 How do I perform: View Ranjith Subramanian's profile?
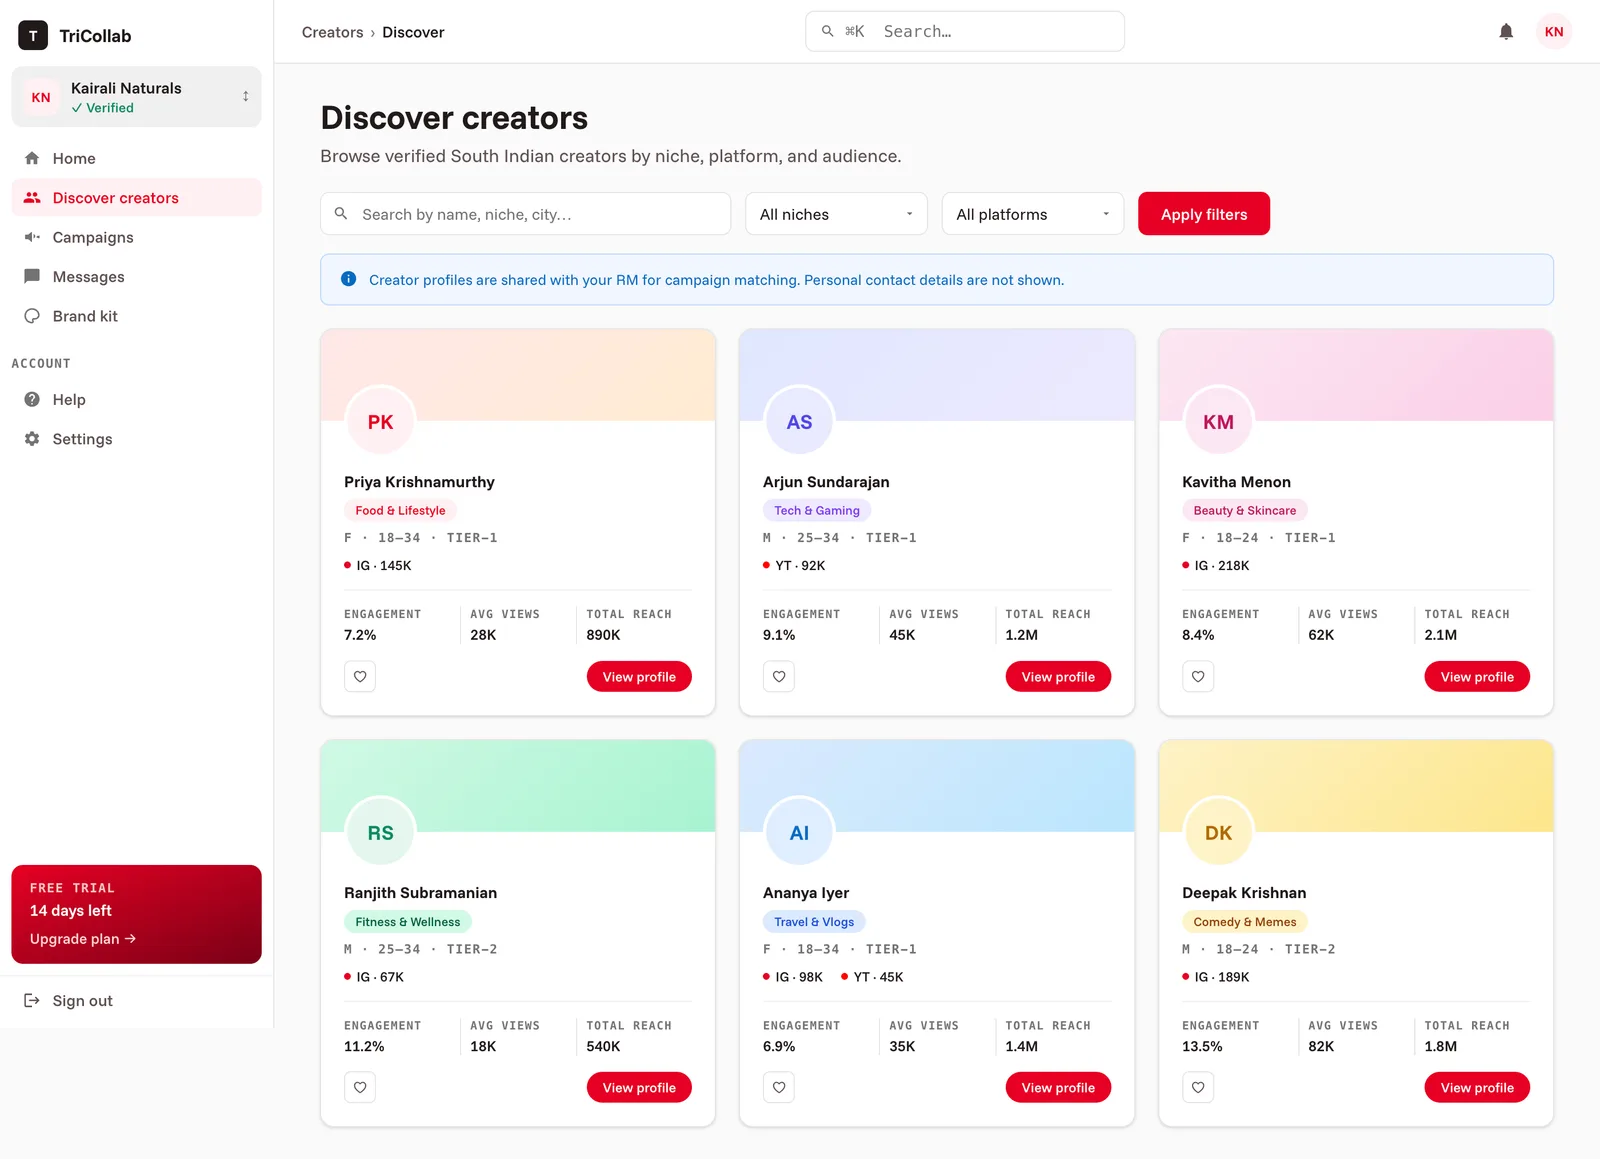(x=639, y=1088)
